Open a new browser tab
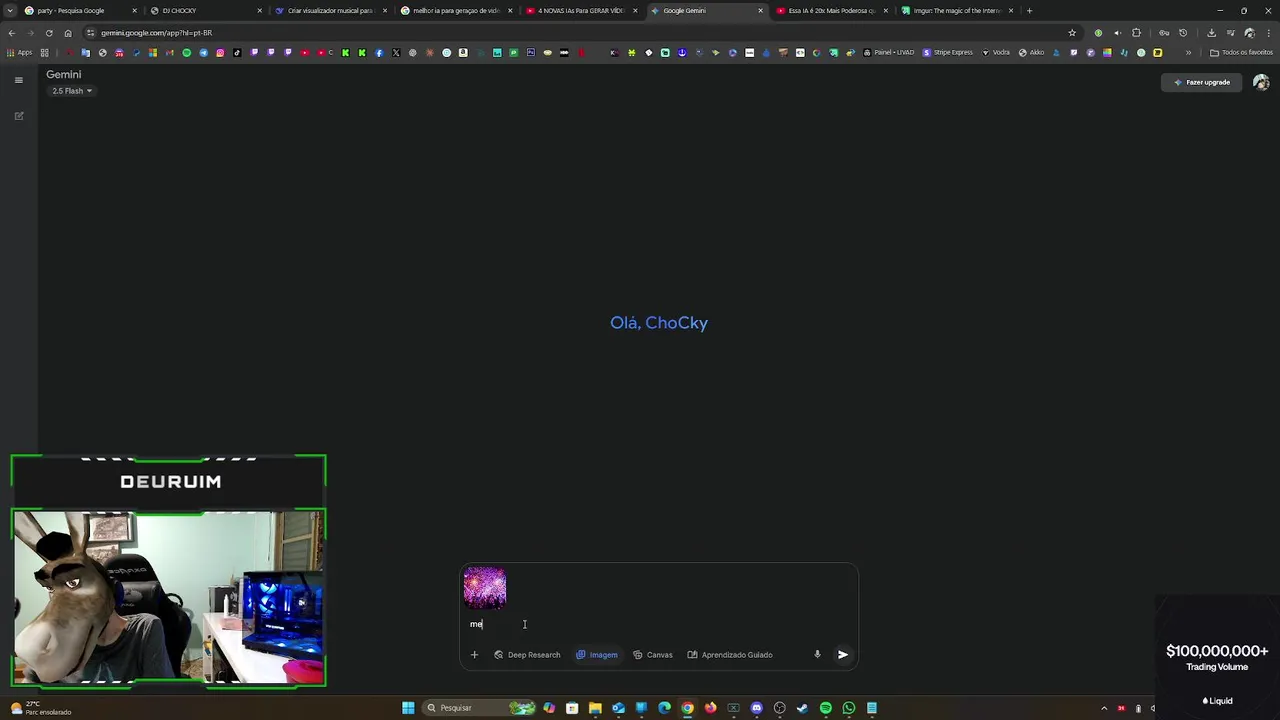Image resolution: width=1280 pixels, height=720 pixels. tap(1029, 11)
